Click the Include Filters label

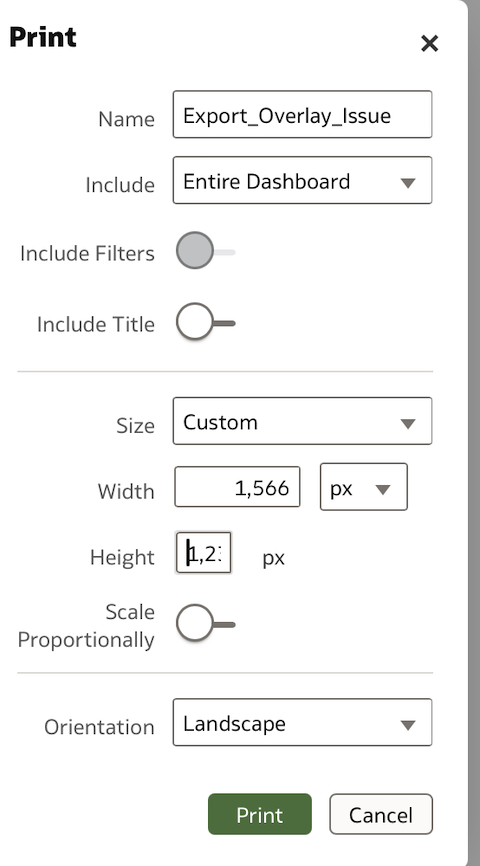87,254
